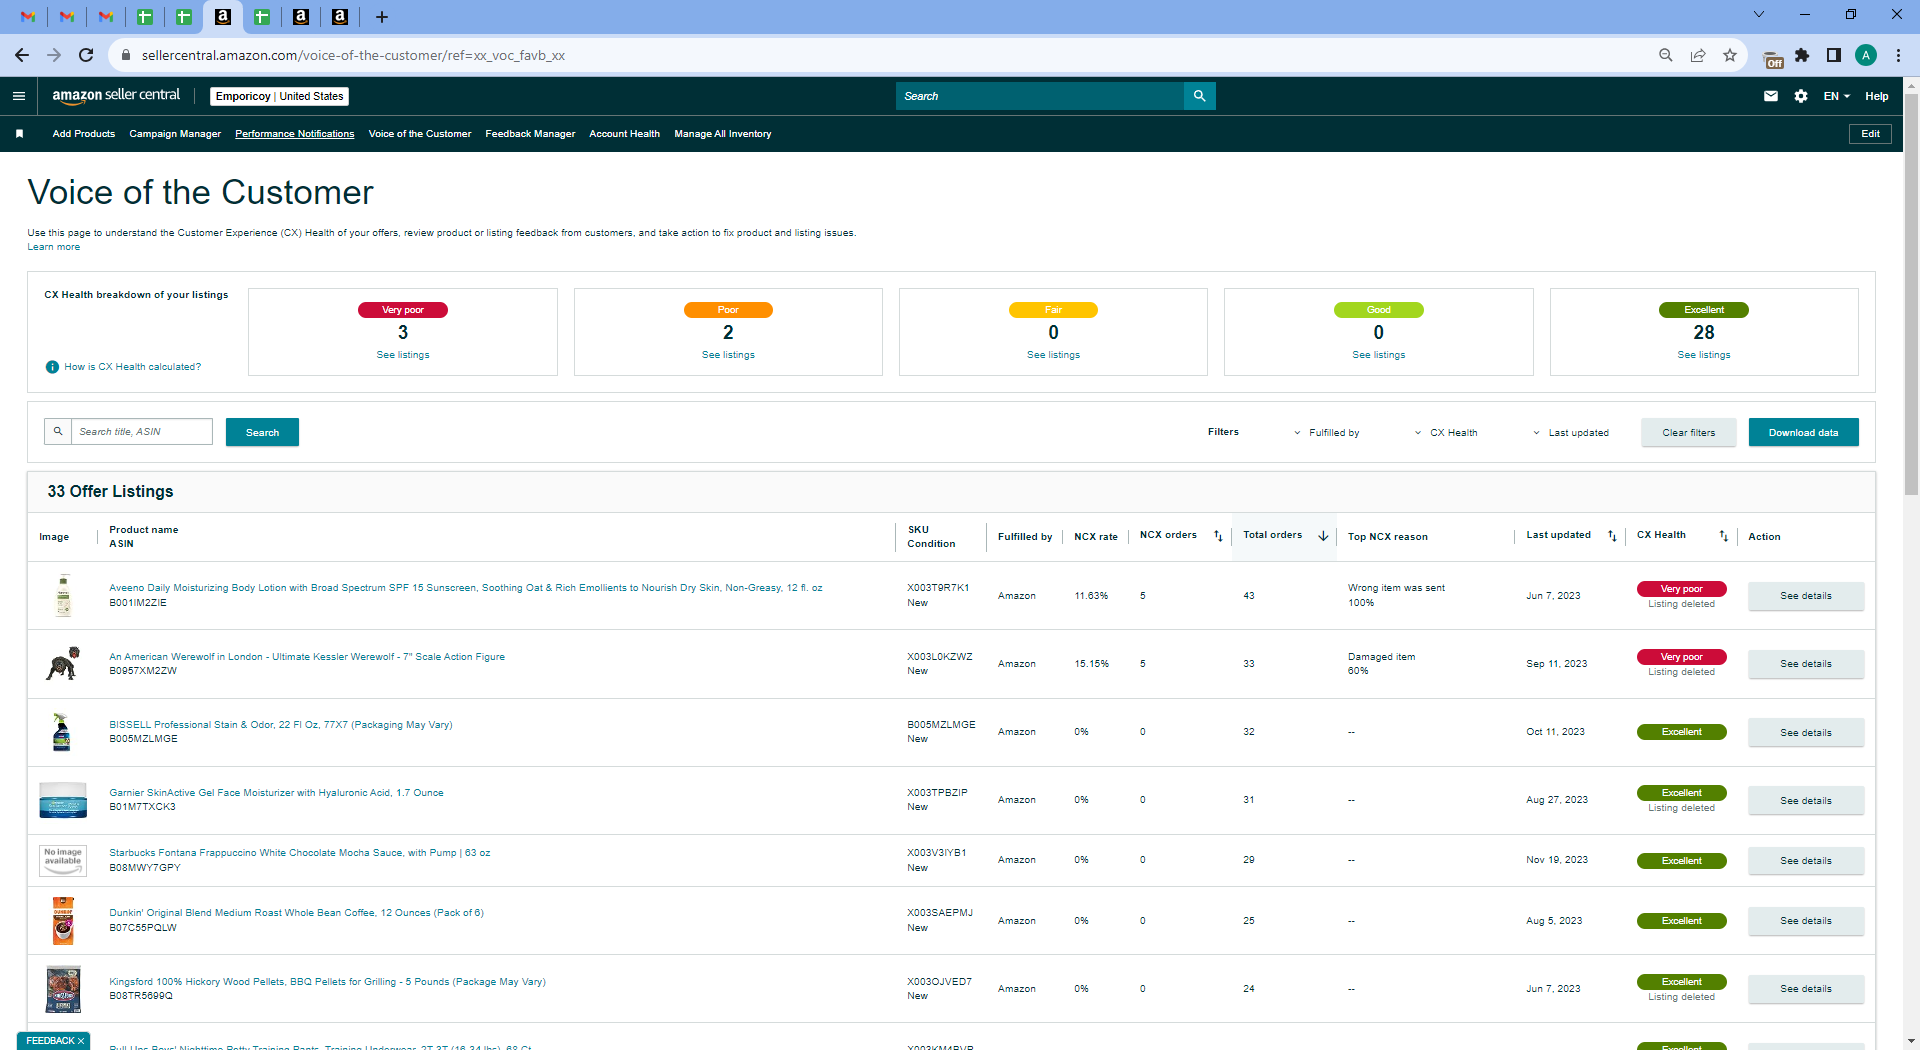This screenshot has height=1050, width=1920.
Task: Open Manage All Inventory in the navigation bar
Action: tap(723, 134)
